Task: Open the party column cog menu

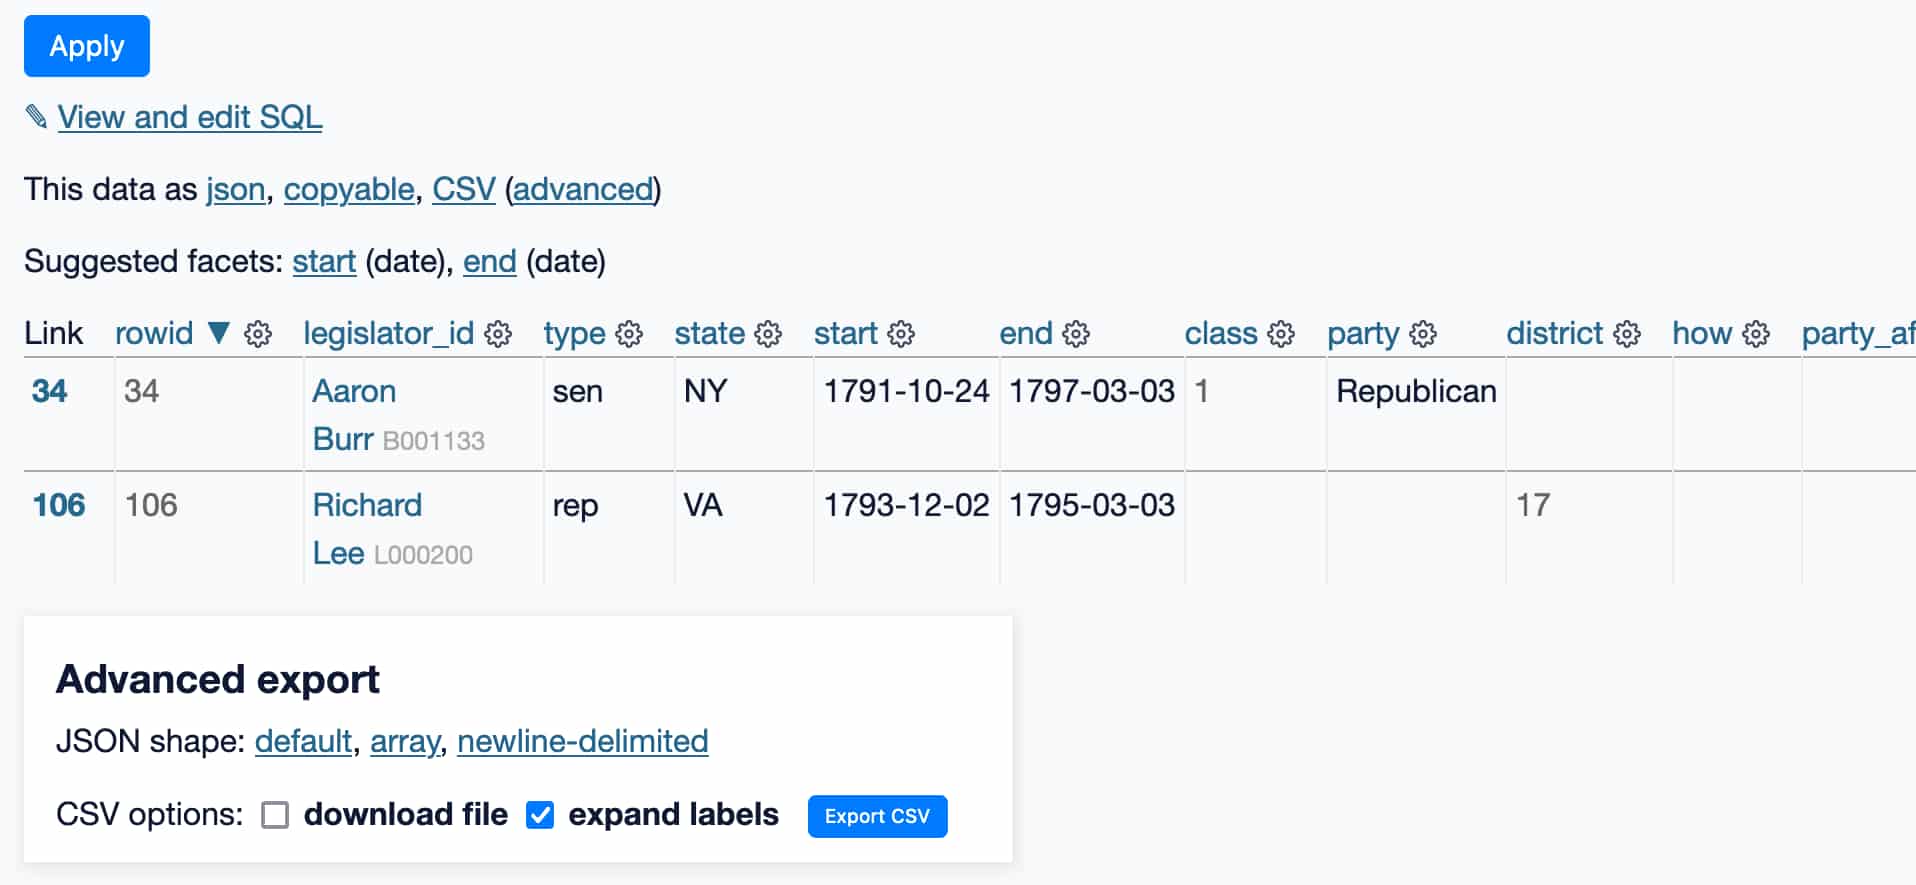Action: tap(1423, 334)
